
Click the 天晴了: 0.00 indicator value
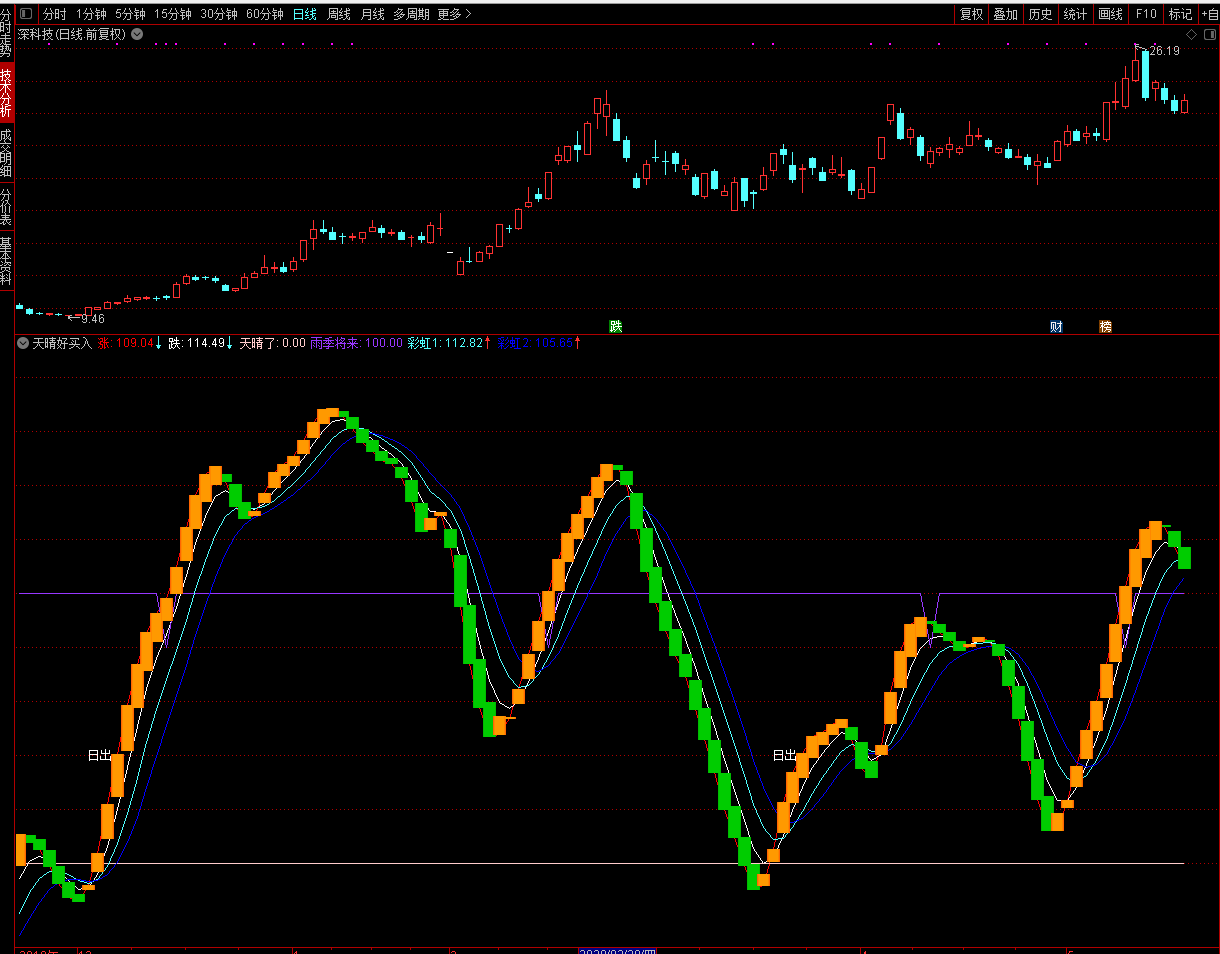(272, 343)
